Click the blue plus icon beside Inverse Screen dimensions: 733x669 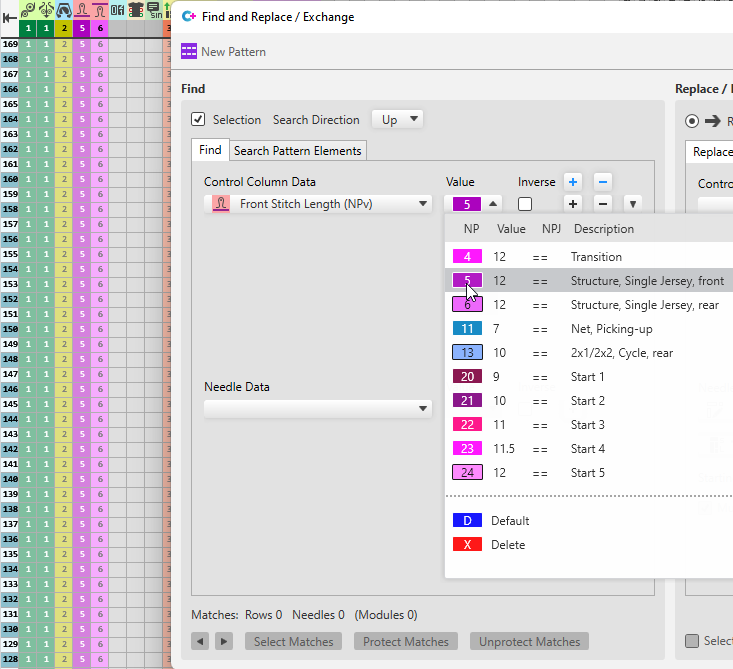click(573, 182)
